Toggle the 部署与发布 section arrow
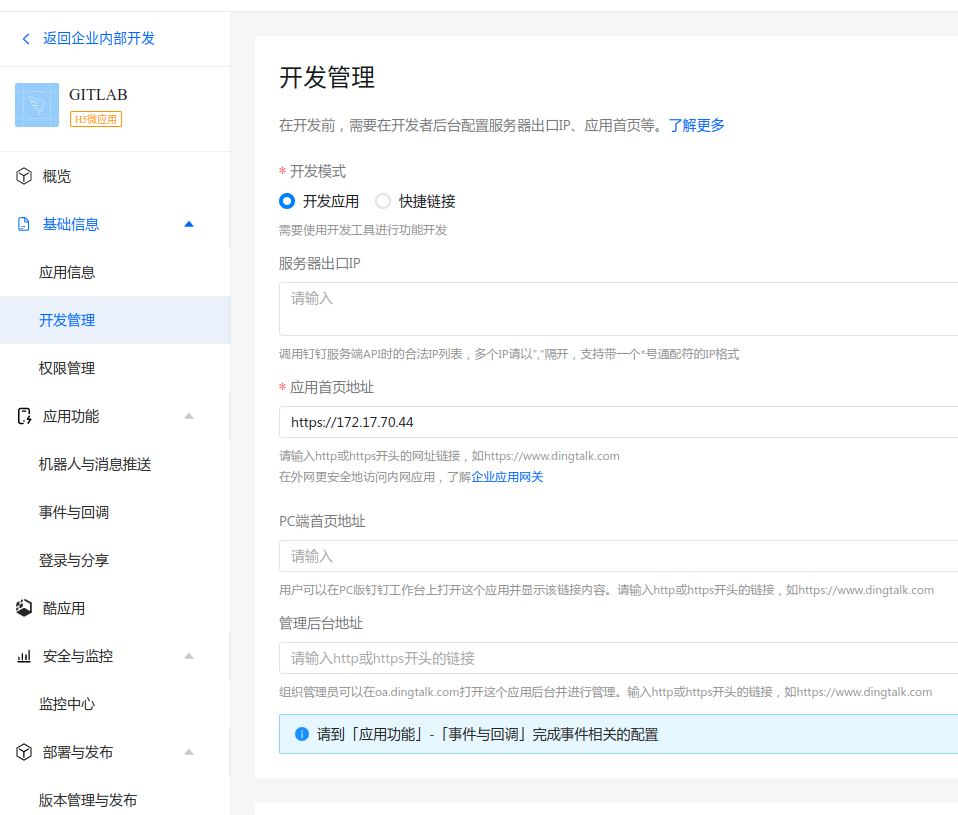The height and width of the screenshot is (815, 958). (189, 752)
